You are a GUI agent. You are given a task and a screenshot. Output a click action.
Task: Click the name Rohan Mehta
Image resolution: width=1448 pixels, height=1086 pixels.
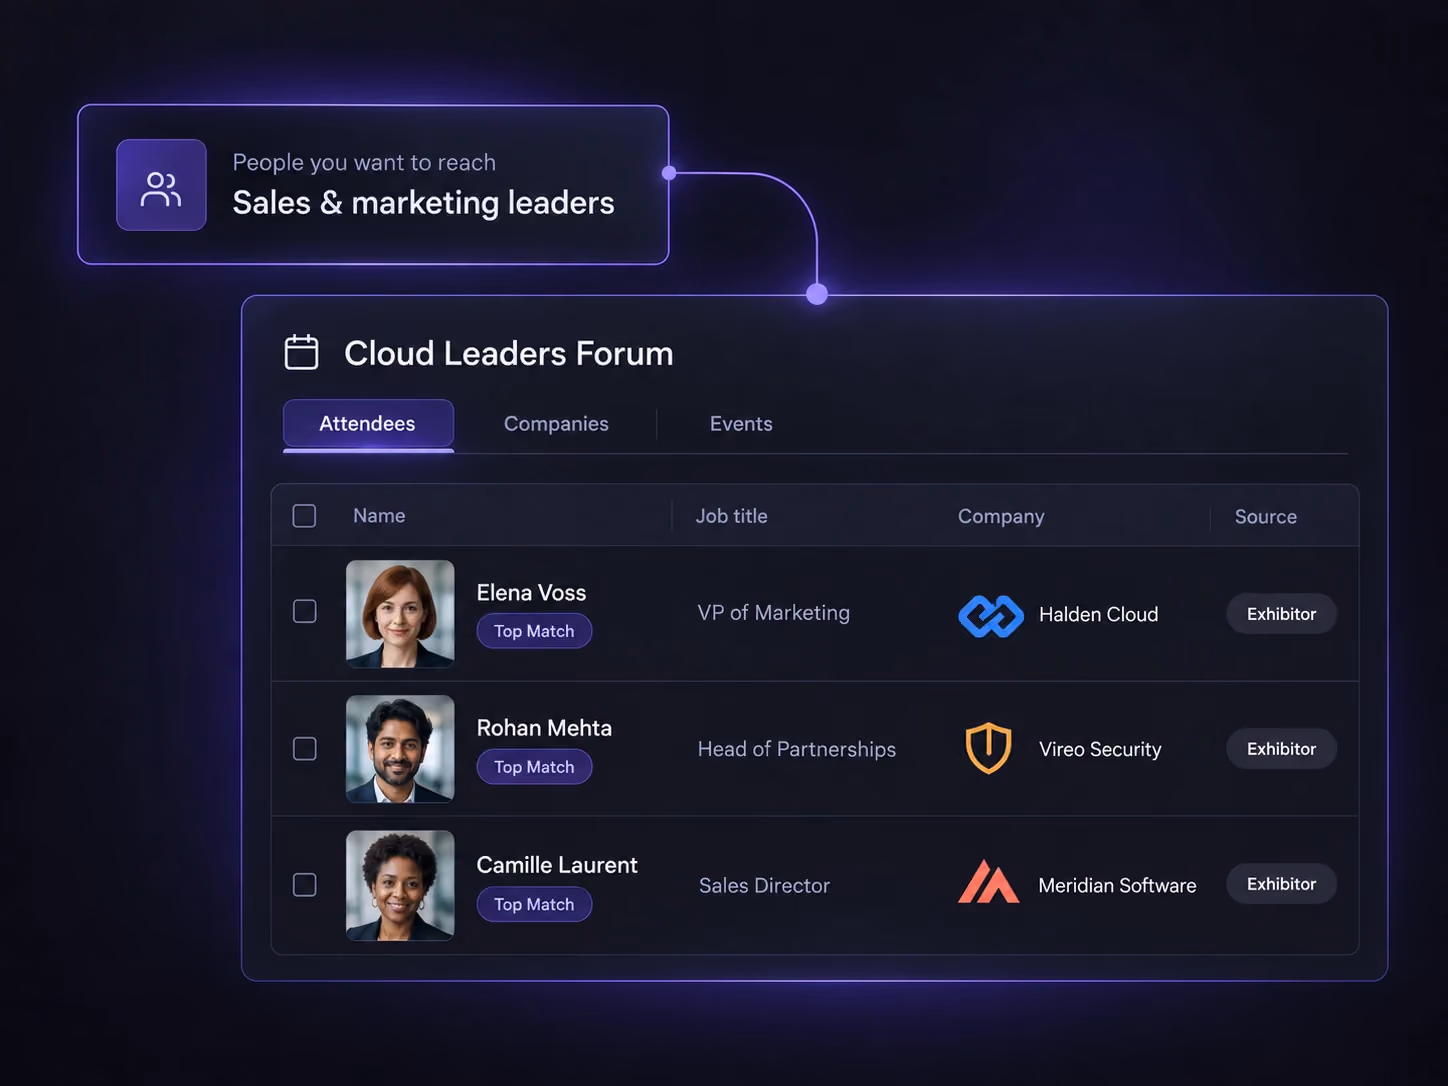(x=544, y=728)
